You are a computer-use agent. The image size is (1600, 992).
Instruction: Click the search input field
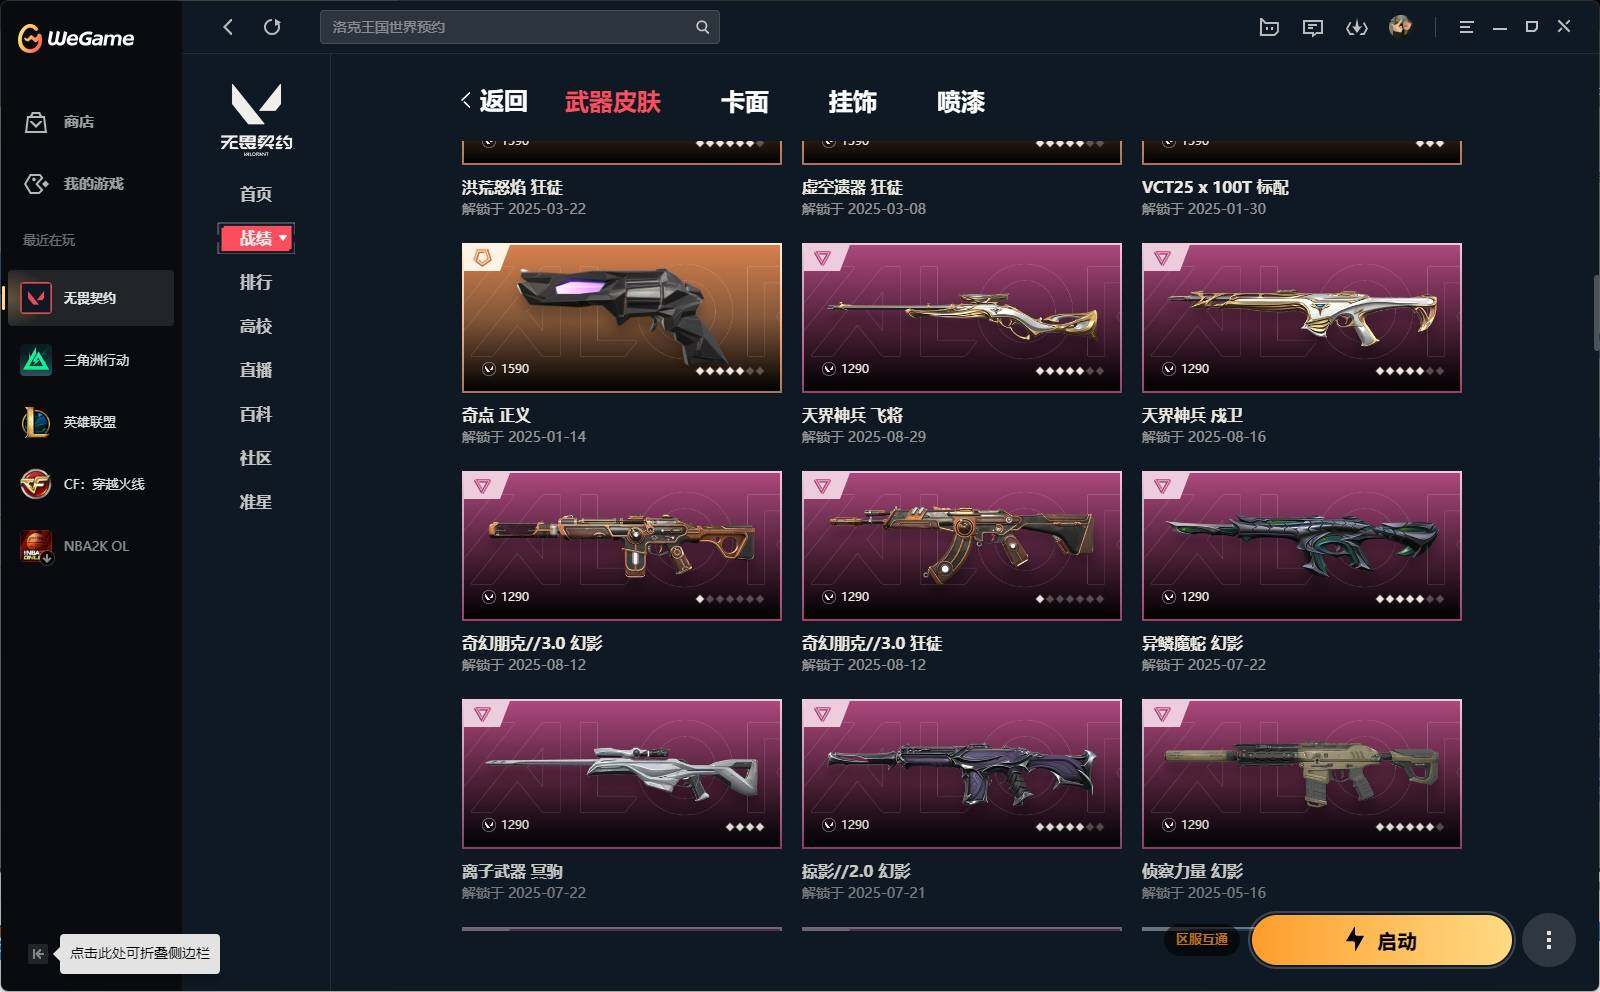coord(510,27)
